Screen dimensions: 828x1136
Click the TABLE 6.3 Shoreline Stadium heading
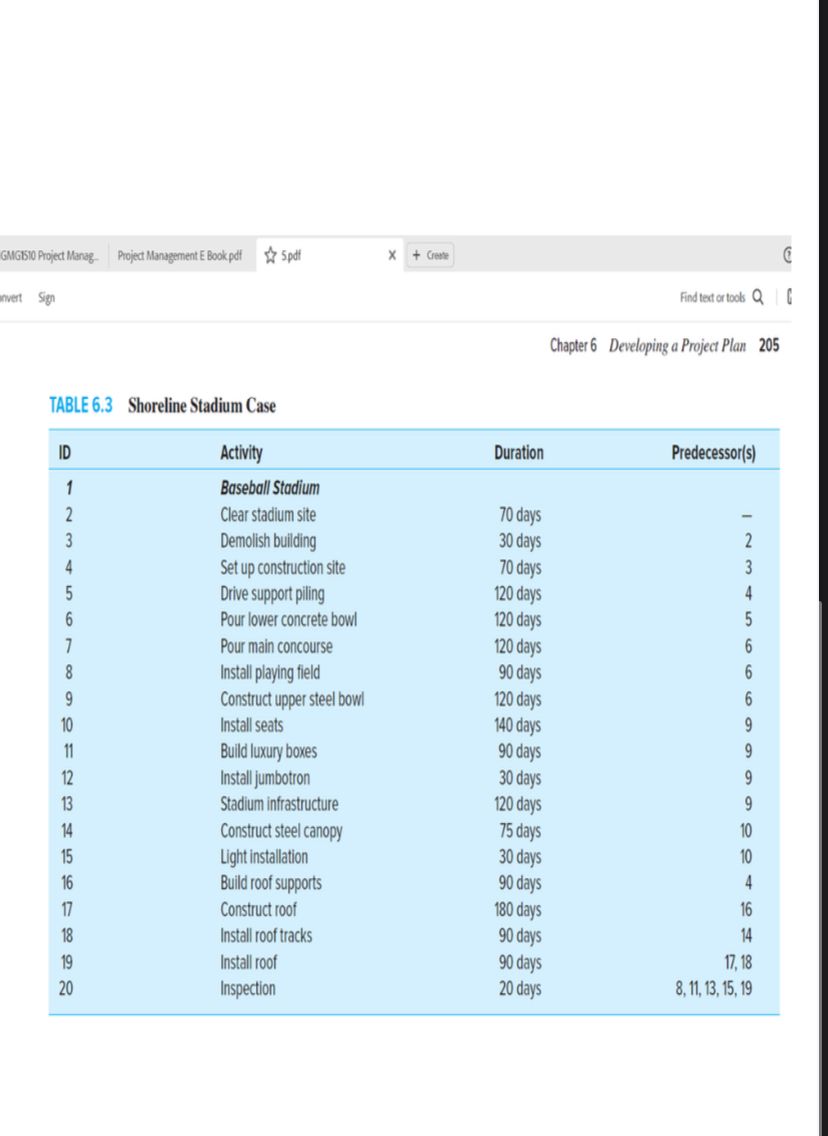click(x=163, y=406)
